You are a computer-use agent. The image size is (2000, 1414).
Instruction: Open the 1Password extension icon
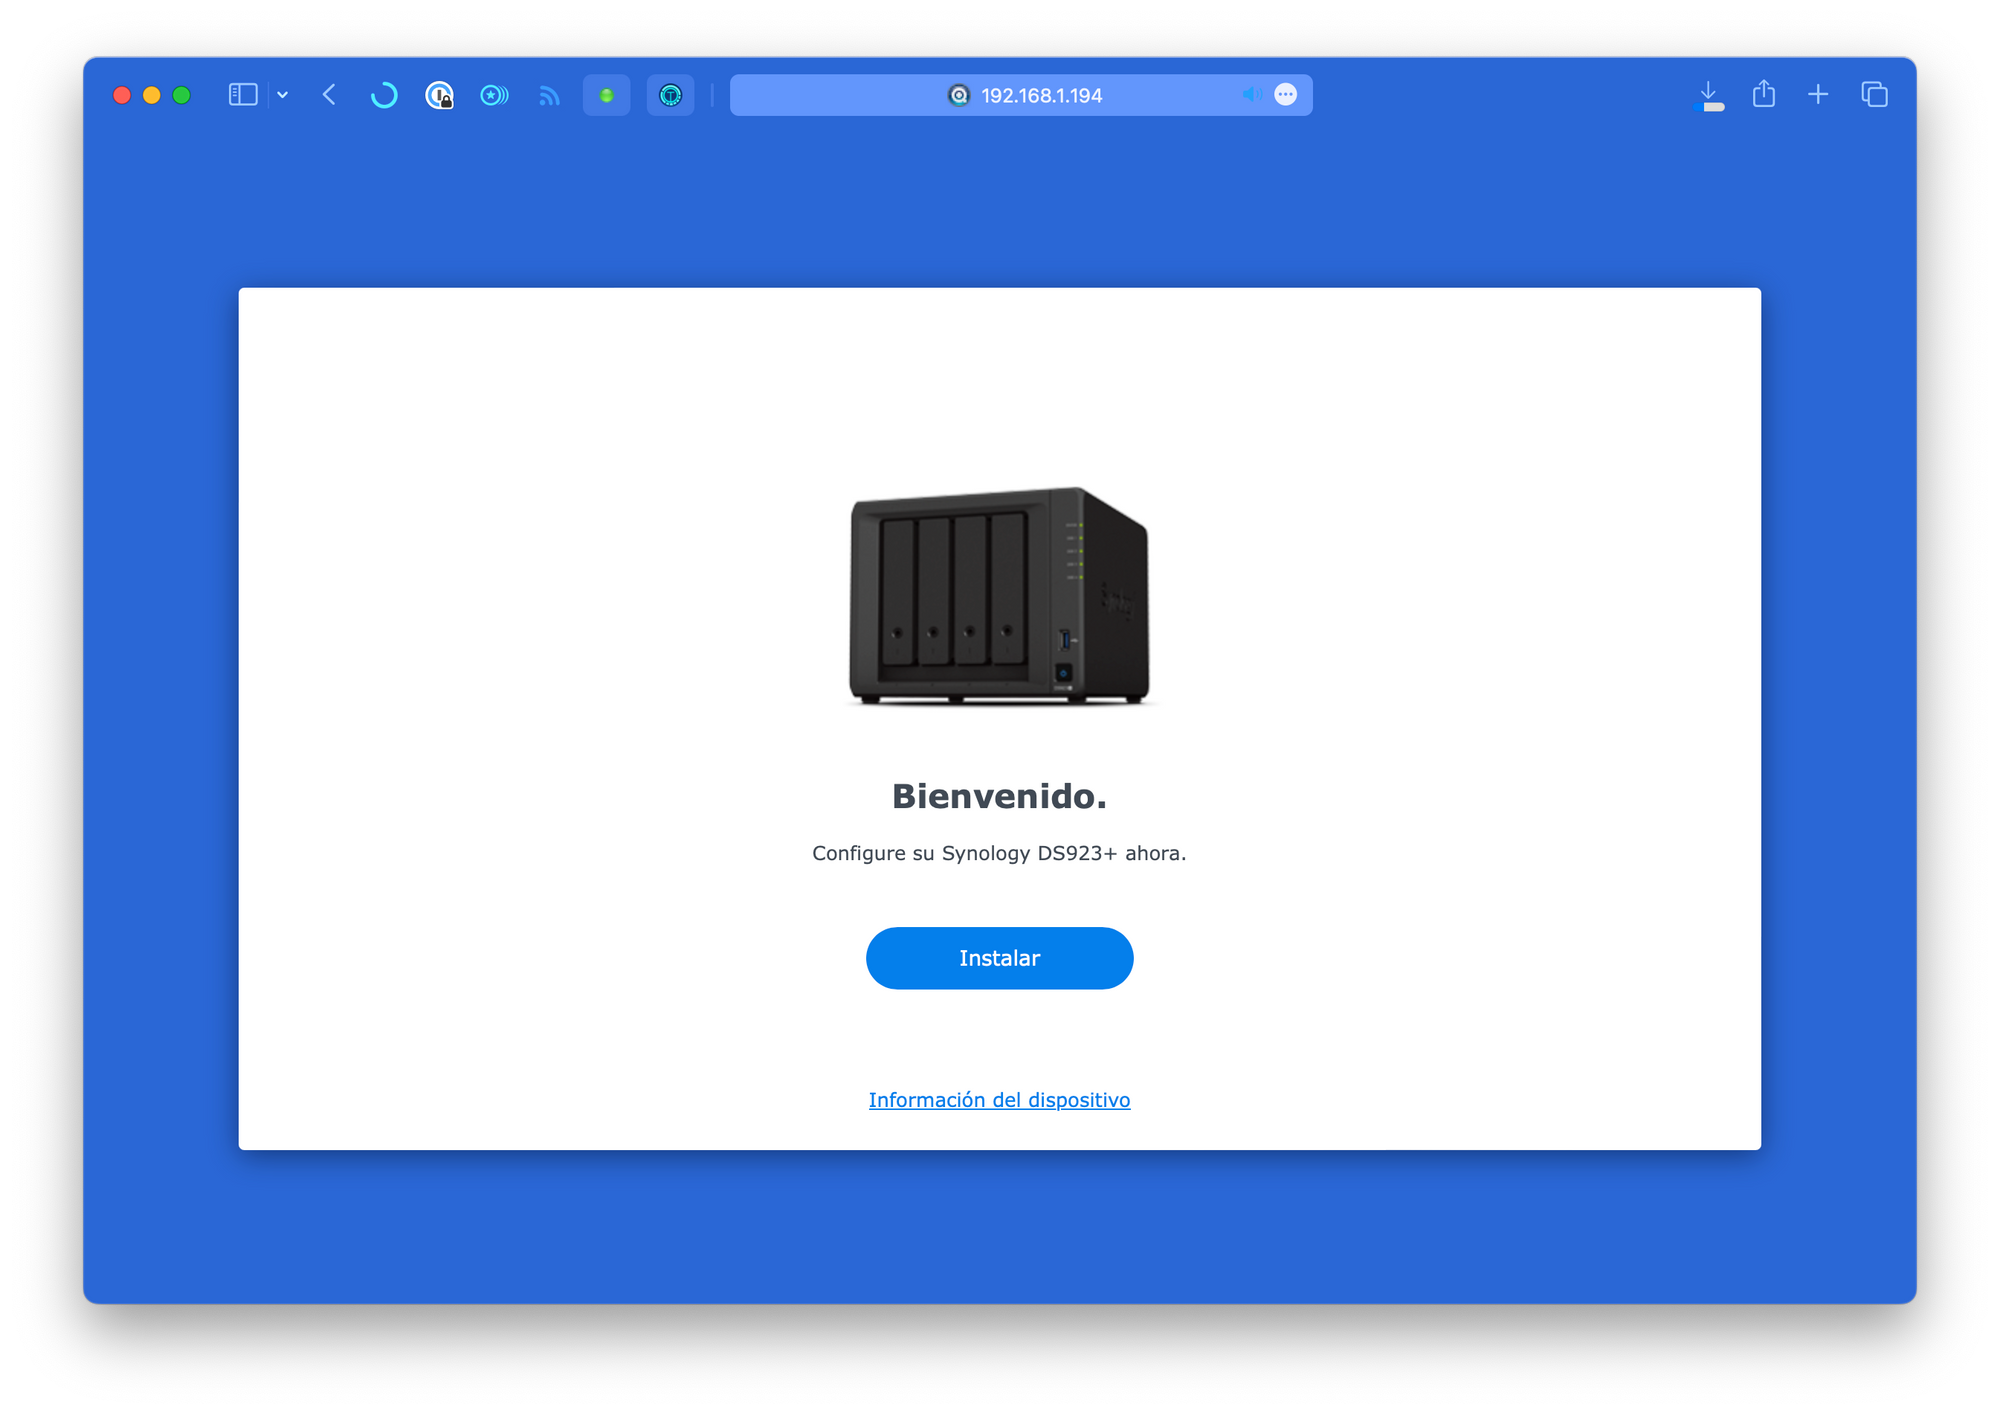[x=439, y=95]
